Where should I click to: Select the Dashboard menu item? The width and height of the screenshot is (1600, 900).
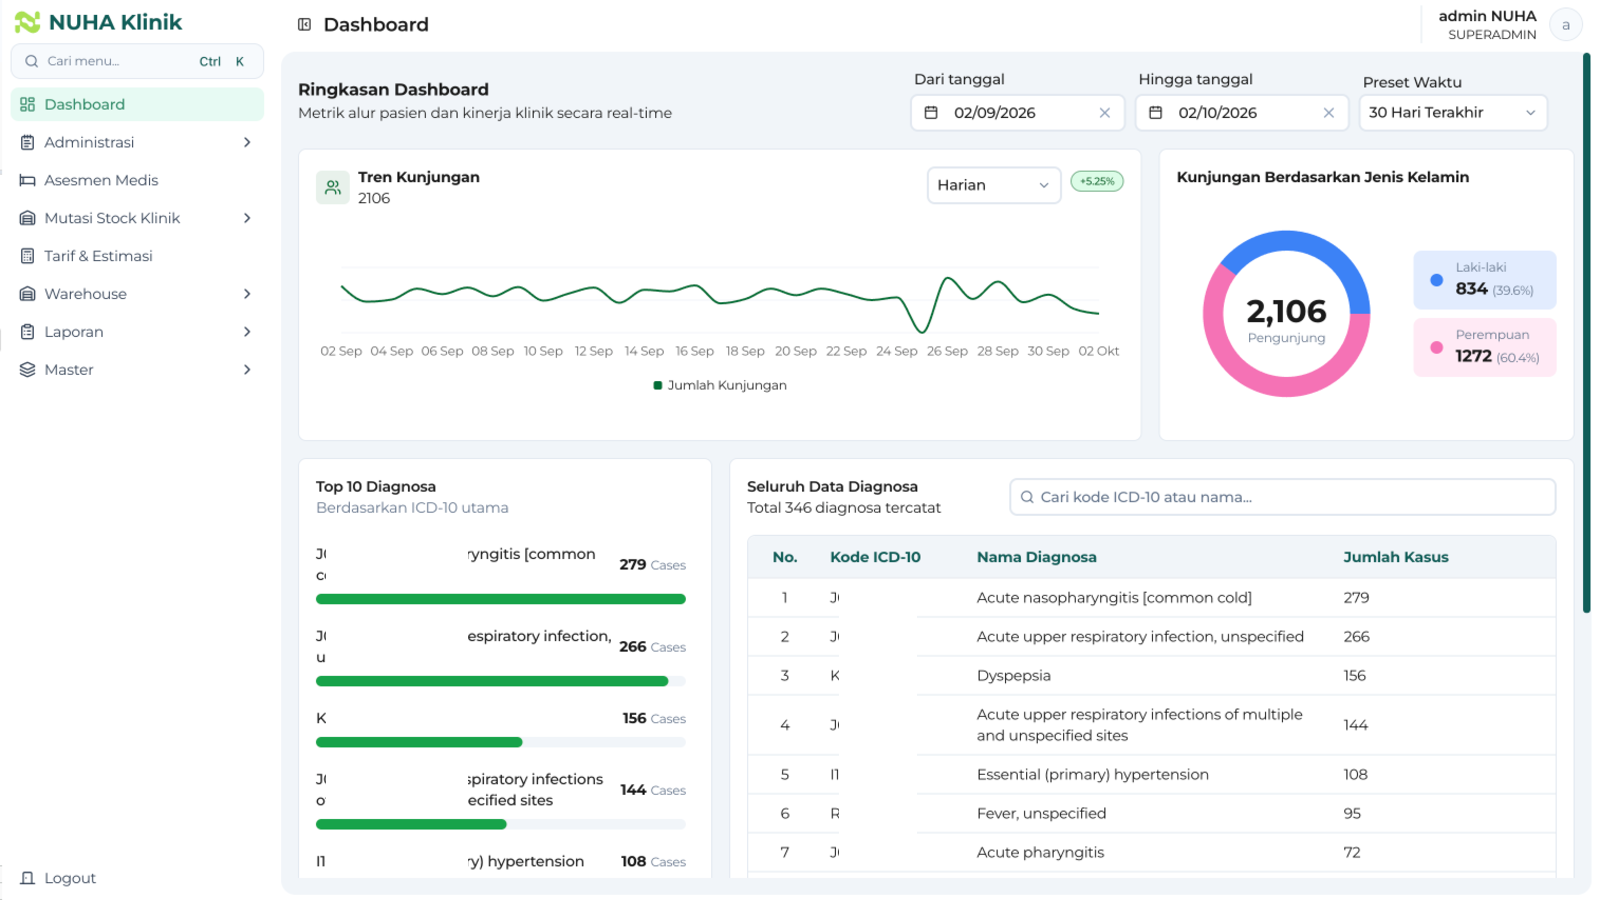point(137,104)
